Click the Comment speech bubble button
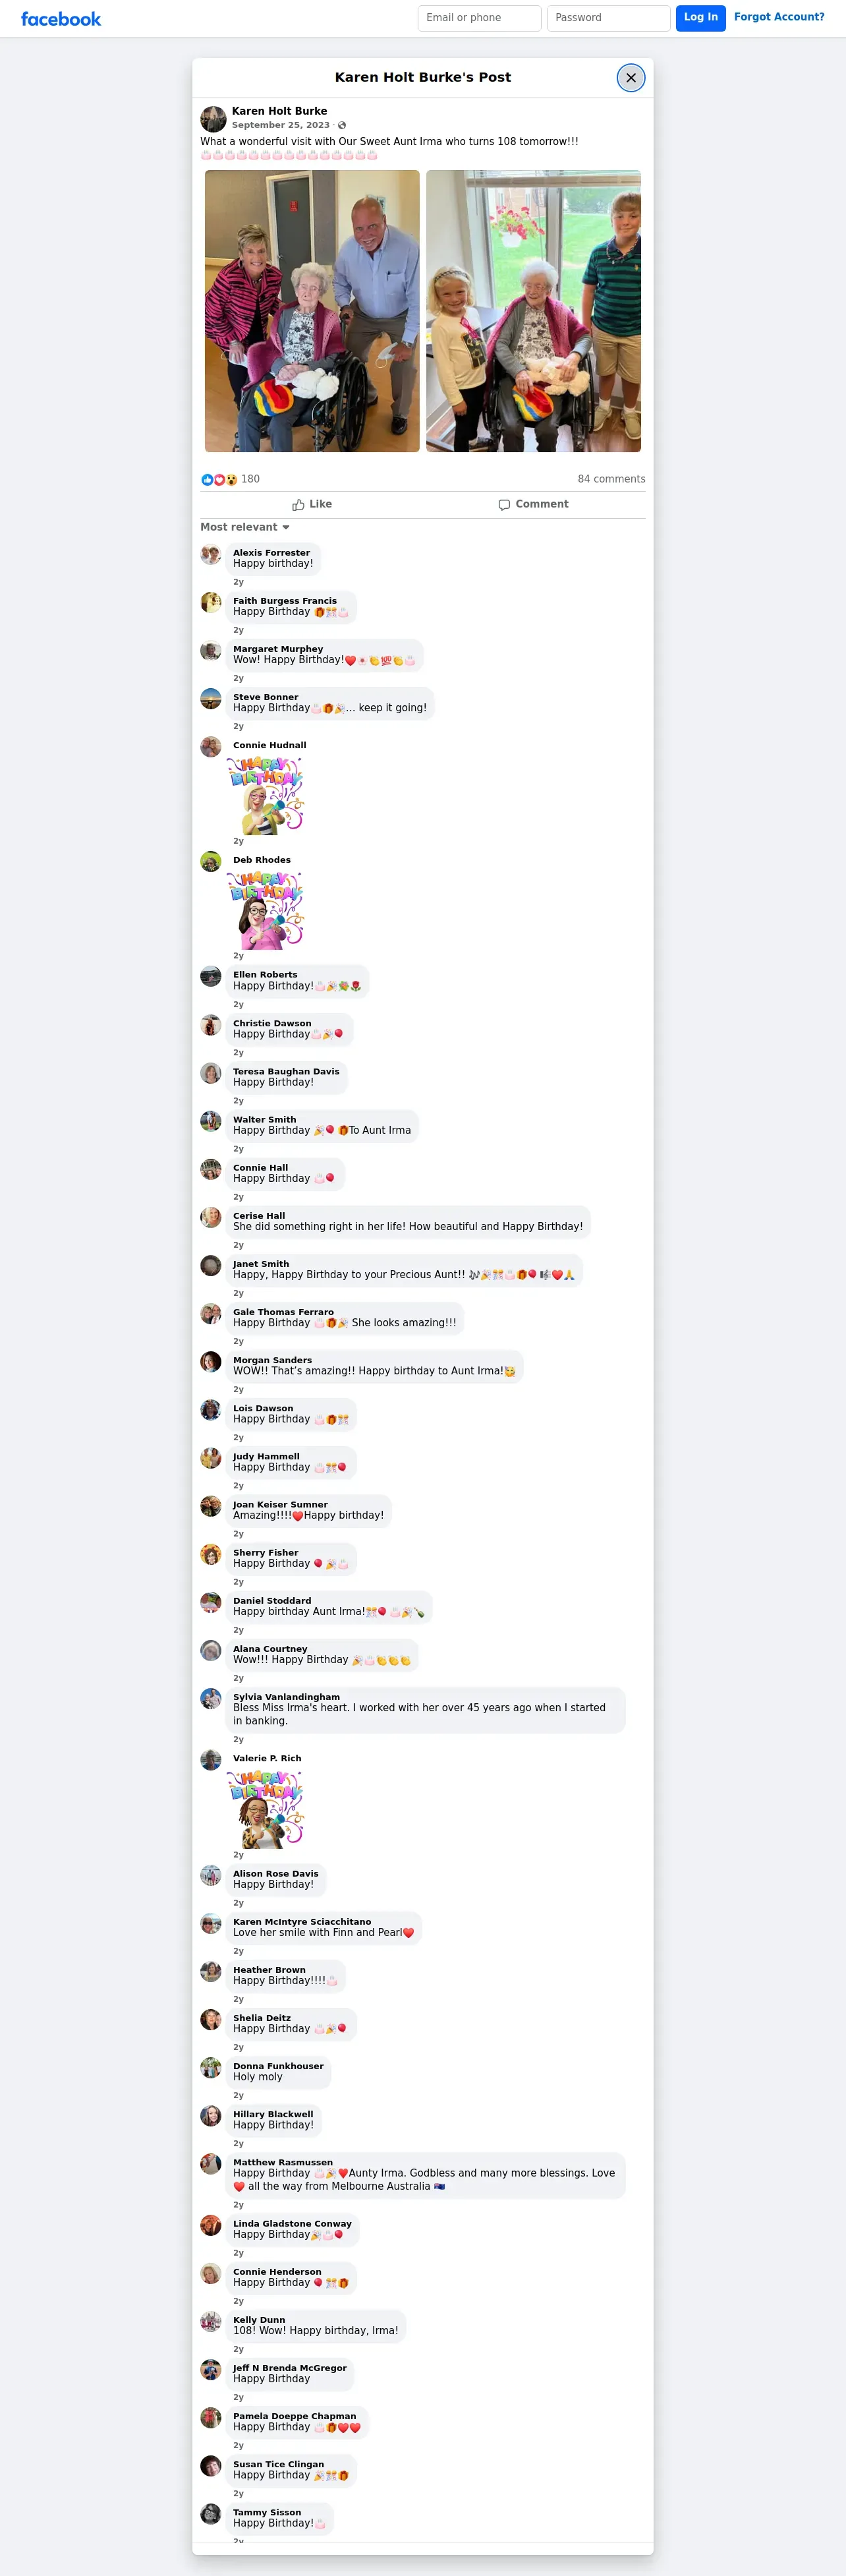This screenshot has width=846, height=2576. pos(534,505)
